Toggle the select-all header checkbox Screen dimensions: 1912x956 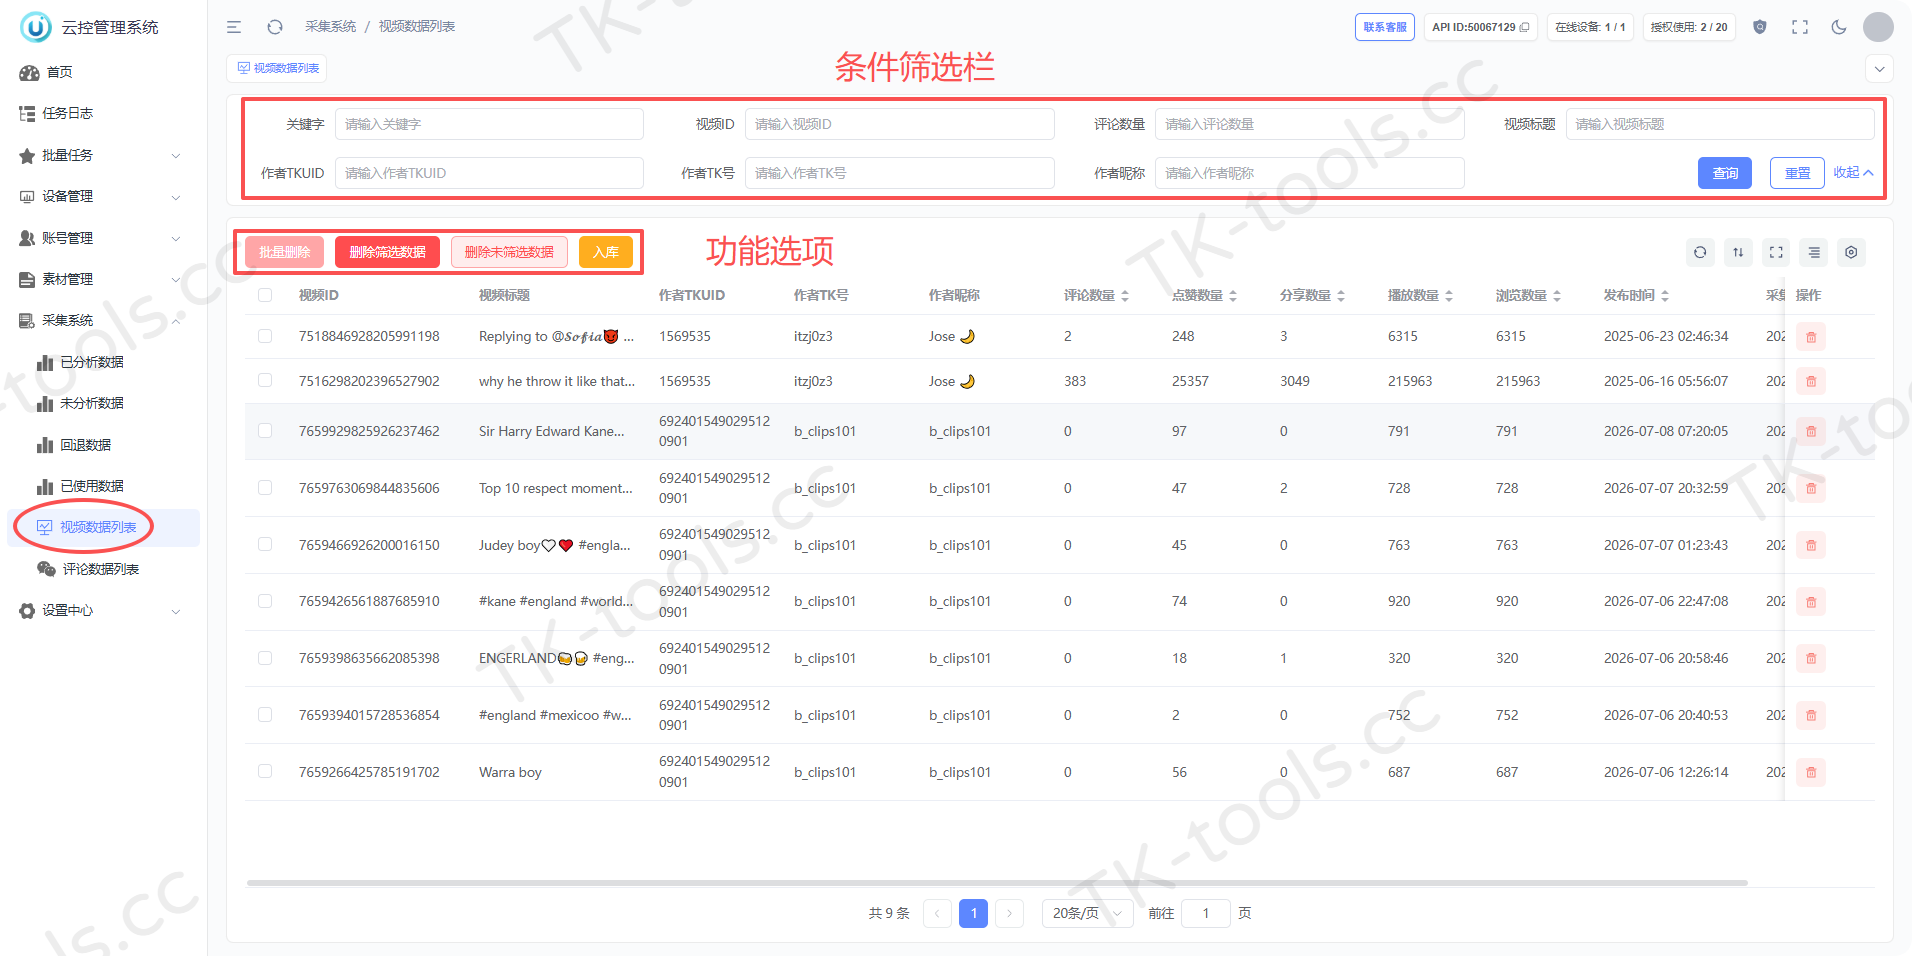[x=265, y=295]
